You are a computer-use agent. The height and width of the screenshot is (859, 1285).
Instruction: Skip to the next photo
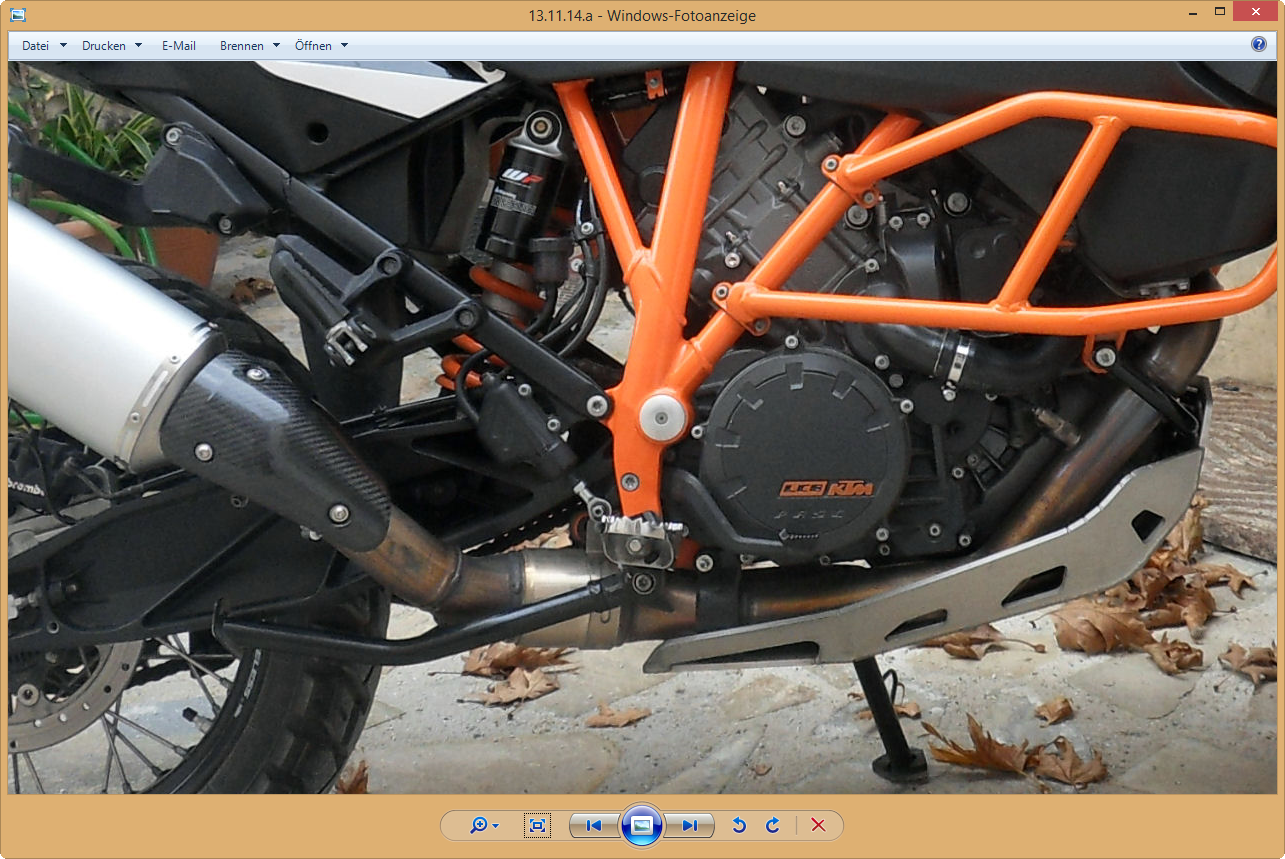coord(690,825)
